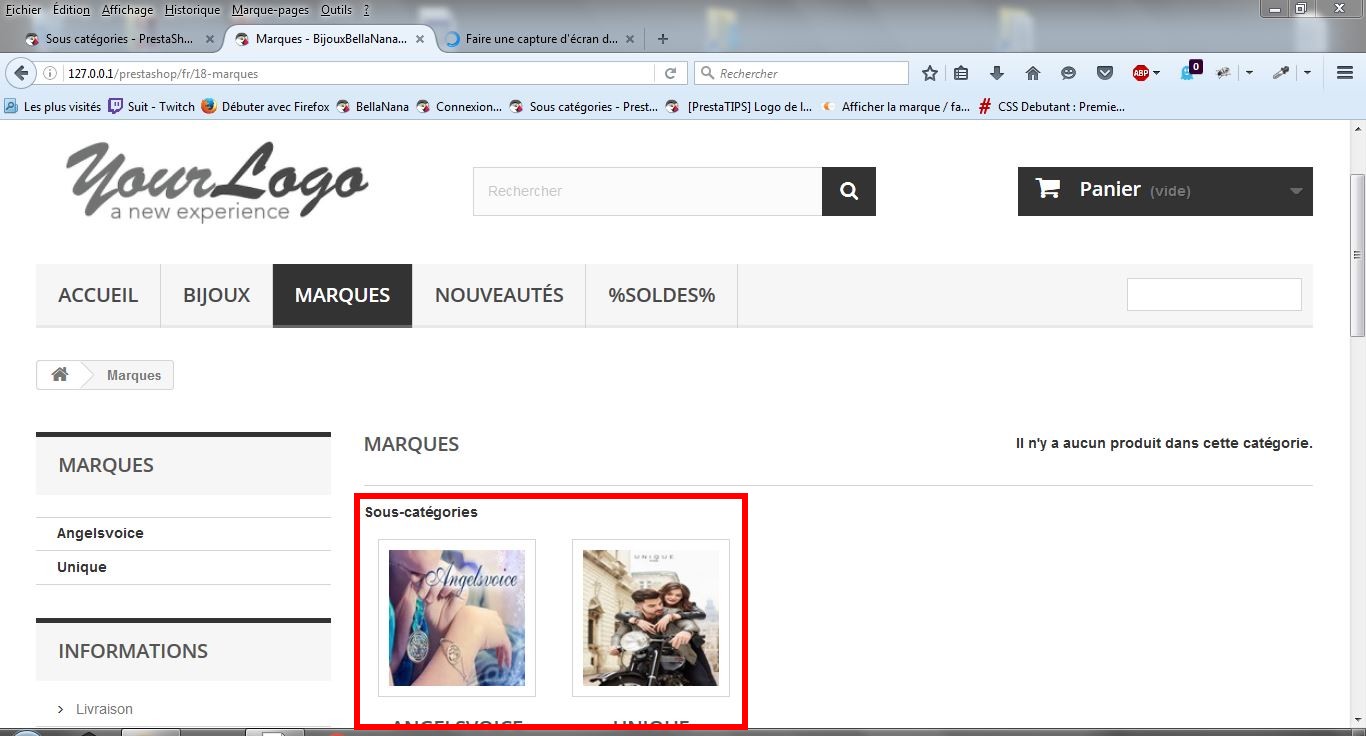Viewport: 1366px width, 736px height.
Task: Show bookmarks list icon in toolbar
Action: tap(961, 73)
